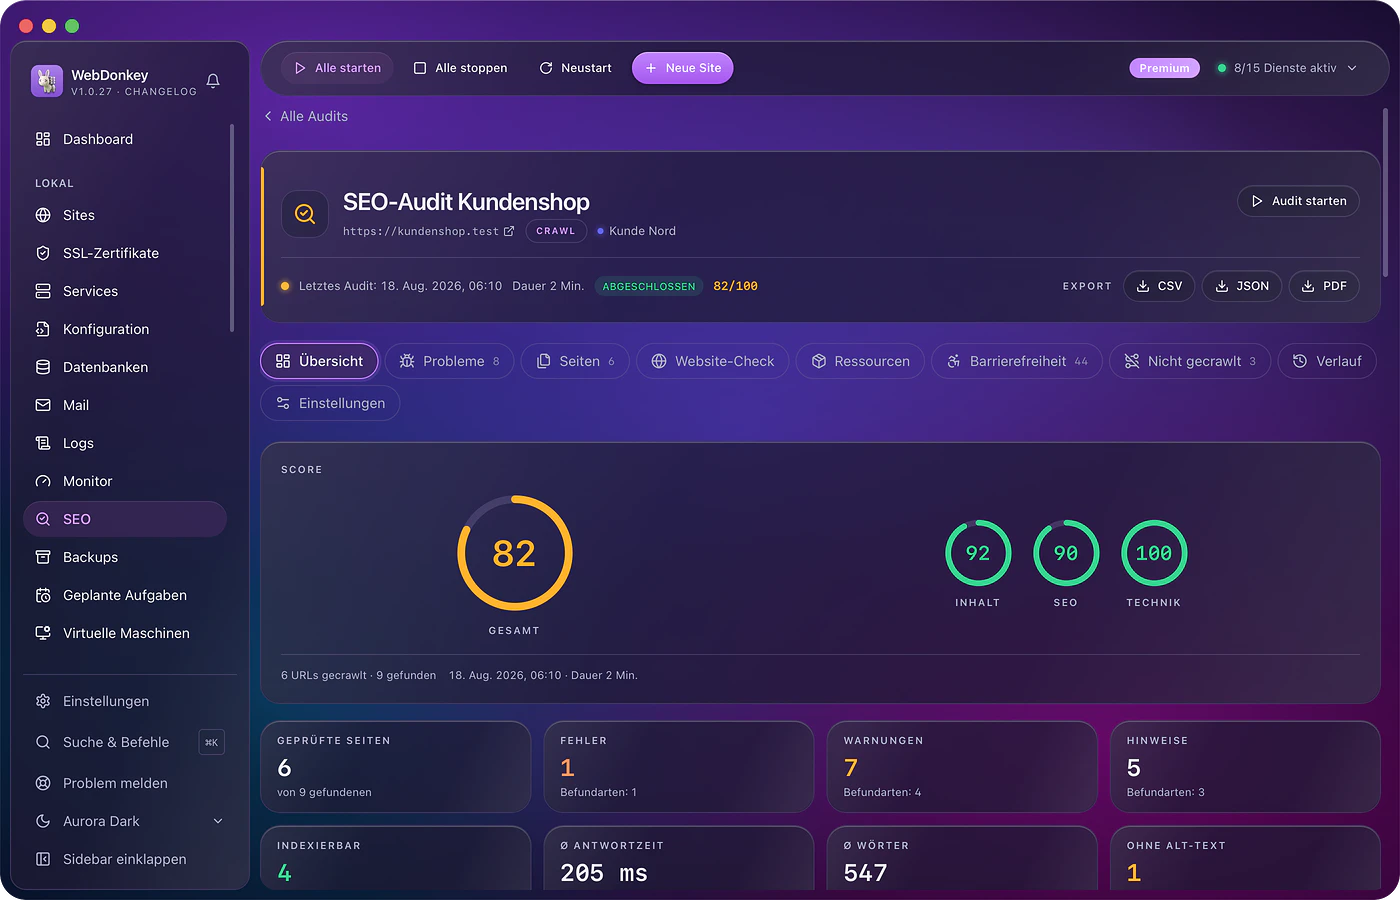Go to Backups
1400x900 pixels.
coord(125,557)
